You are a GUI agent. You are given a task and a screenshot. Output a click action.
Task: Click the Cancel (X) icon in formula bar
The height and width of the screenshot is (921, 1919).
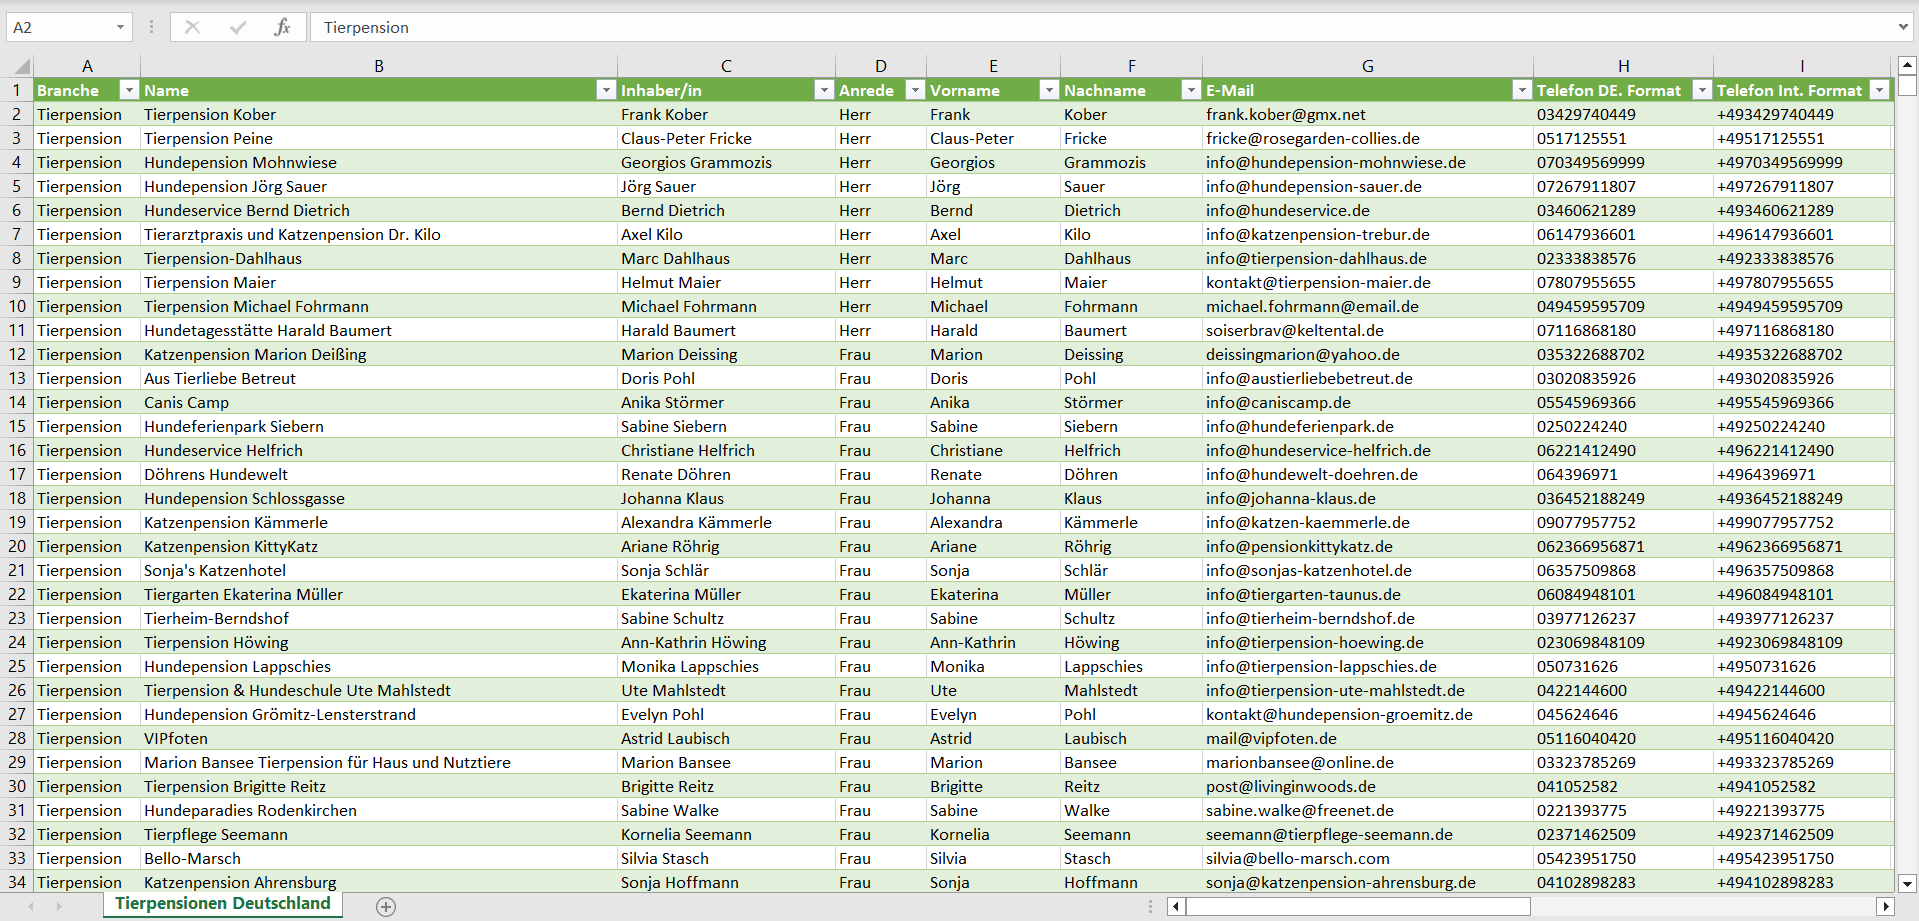[x=192, y=27]
